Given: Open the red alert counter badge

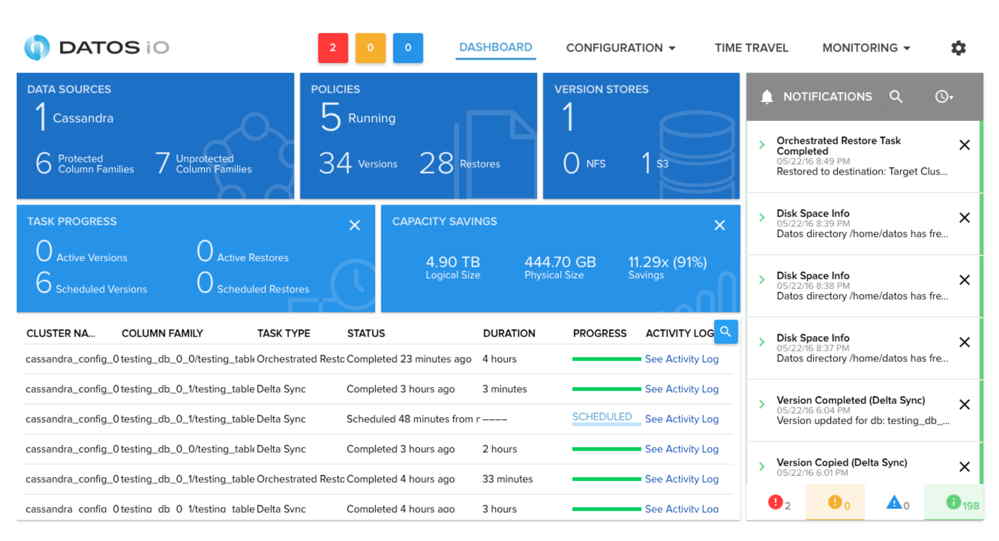Looking at the screenshot, I should coord(333,48).
